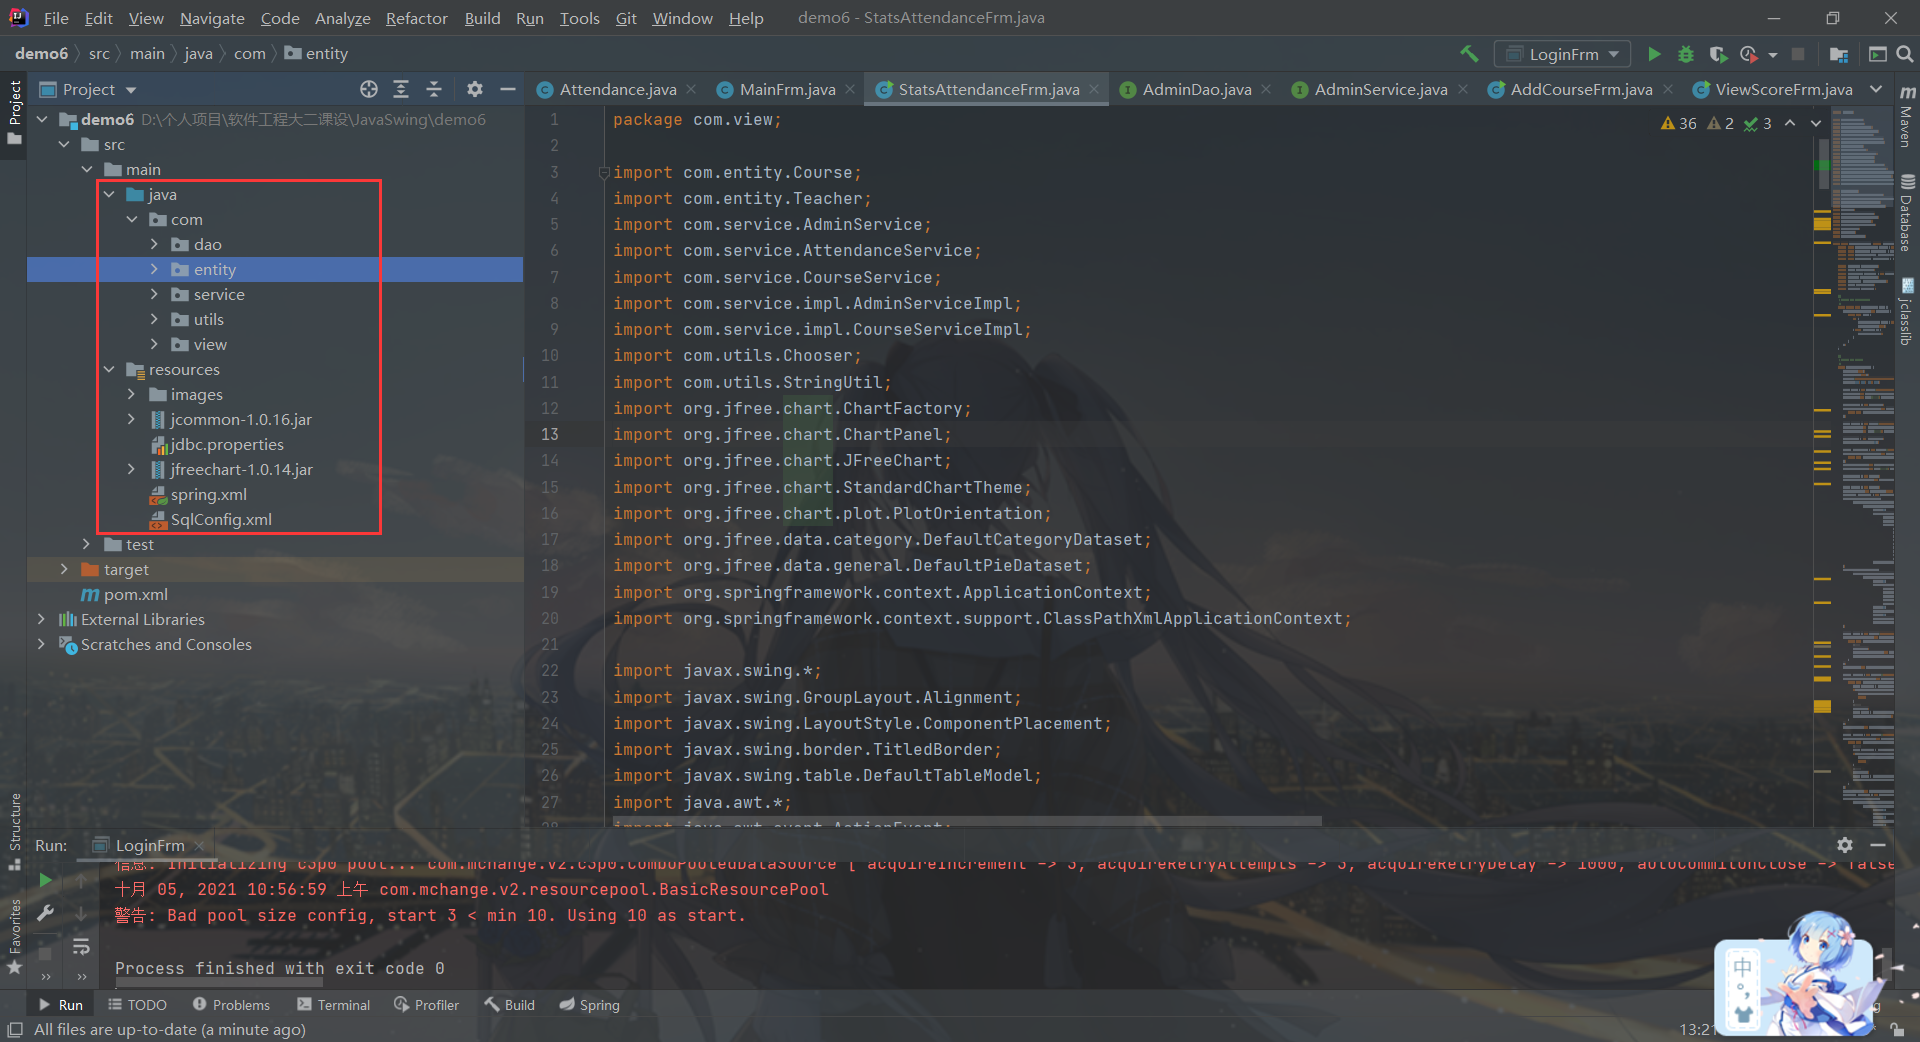
Task: Open Project panel settings gear
Action: pyautogui.click(x=475, y=90)
